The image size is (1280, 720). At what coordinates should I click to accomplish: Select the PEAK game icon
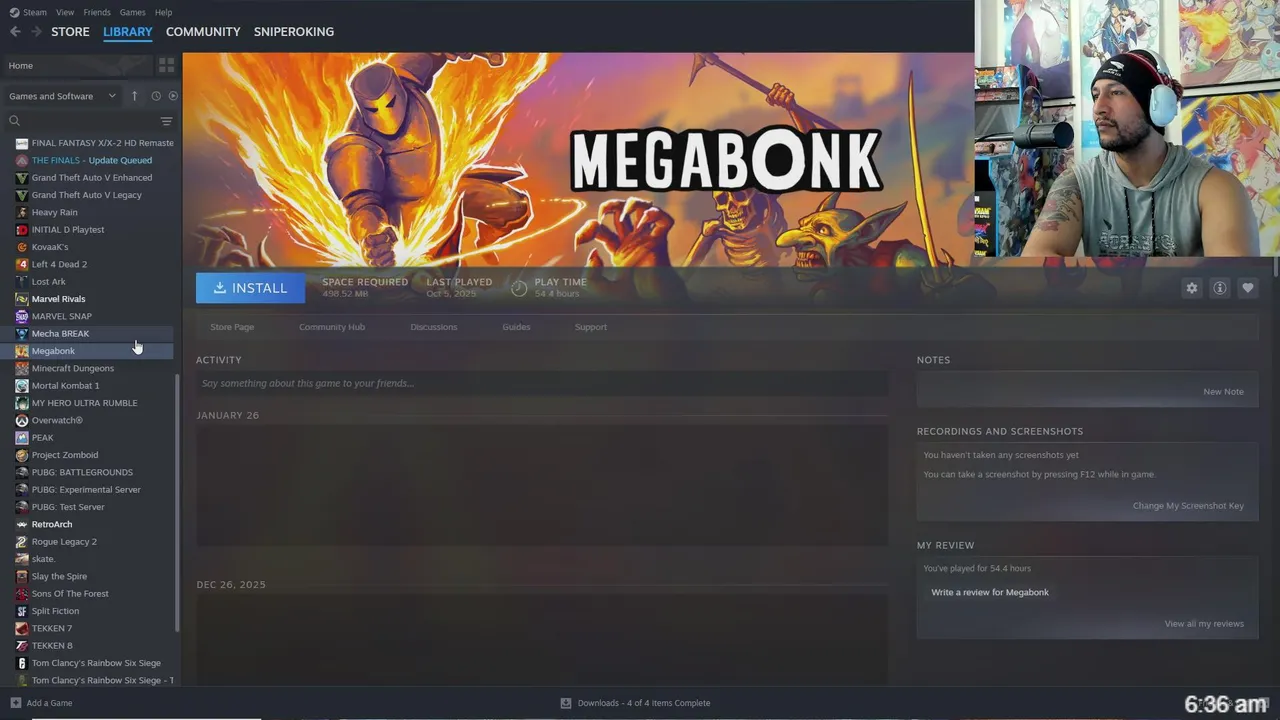[22, 438]
